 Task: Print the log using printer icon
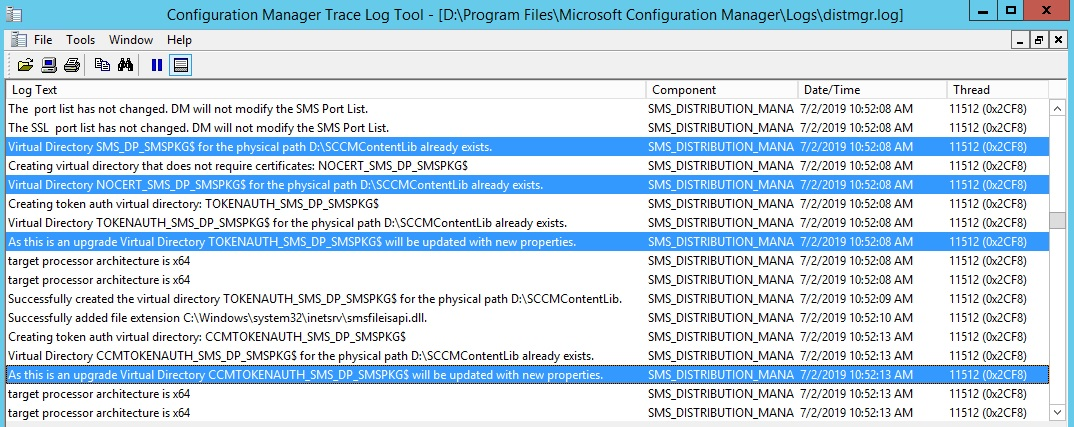coord(72,65)
